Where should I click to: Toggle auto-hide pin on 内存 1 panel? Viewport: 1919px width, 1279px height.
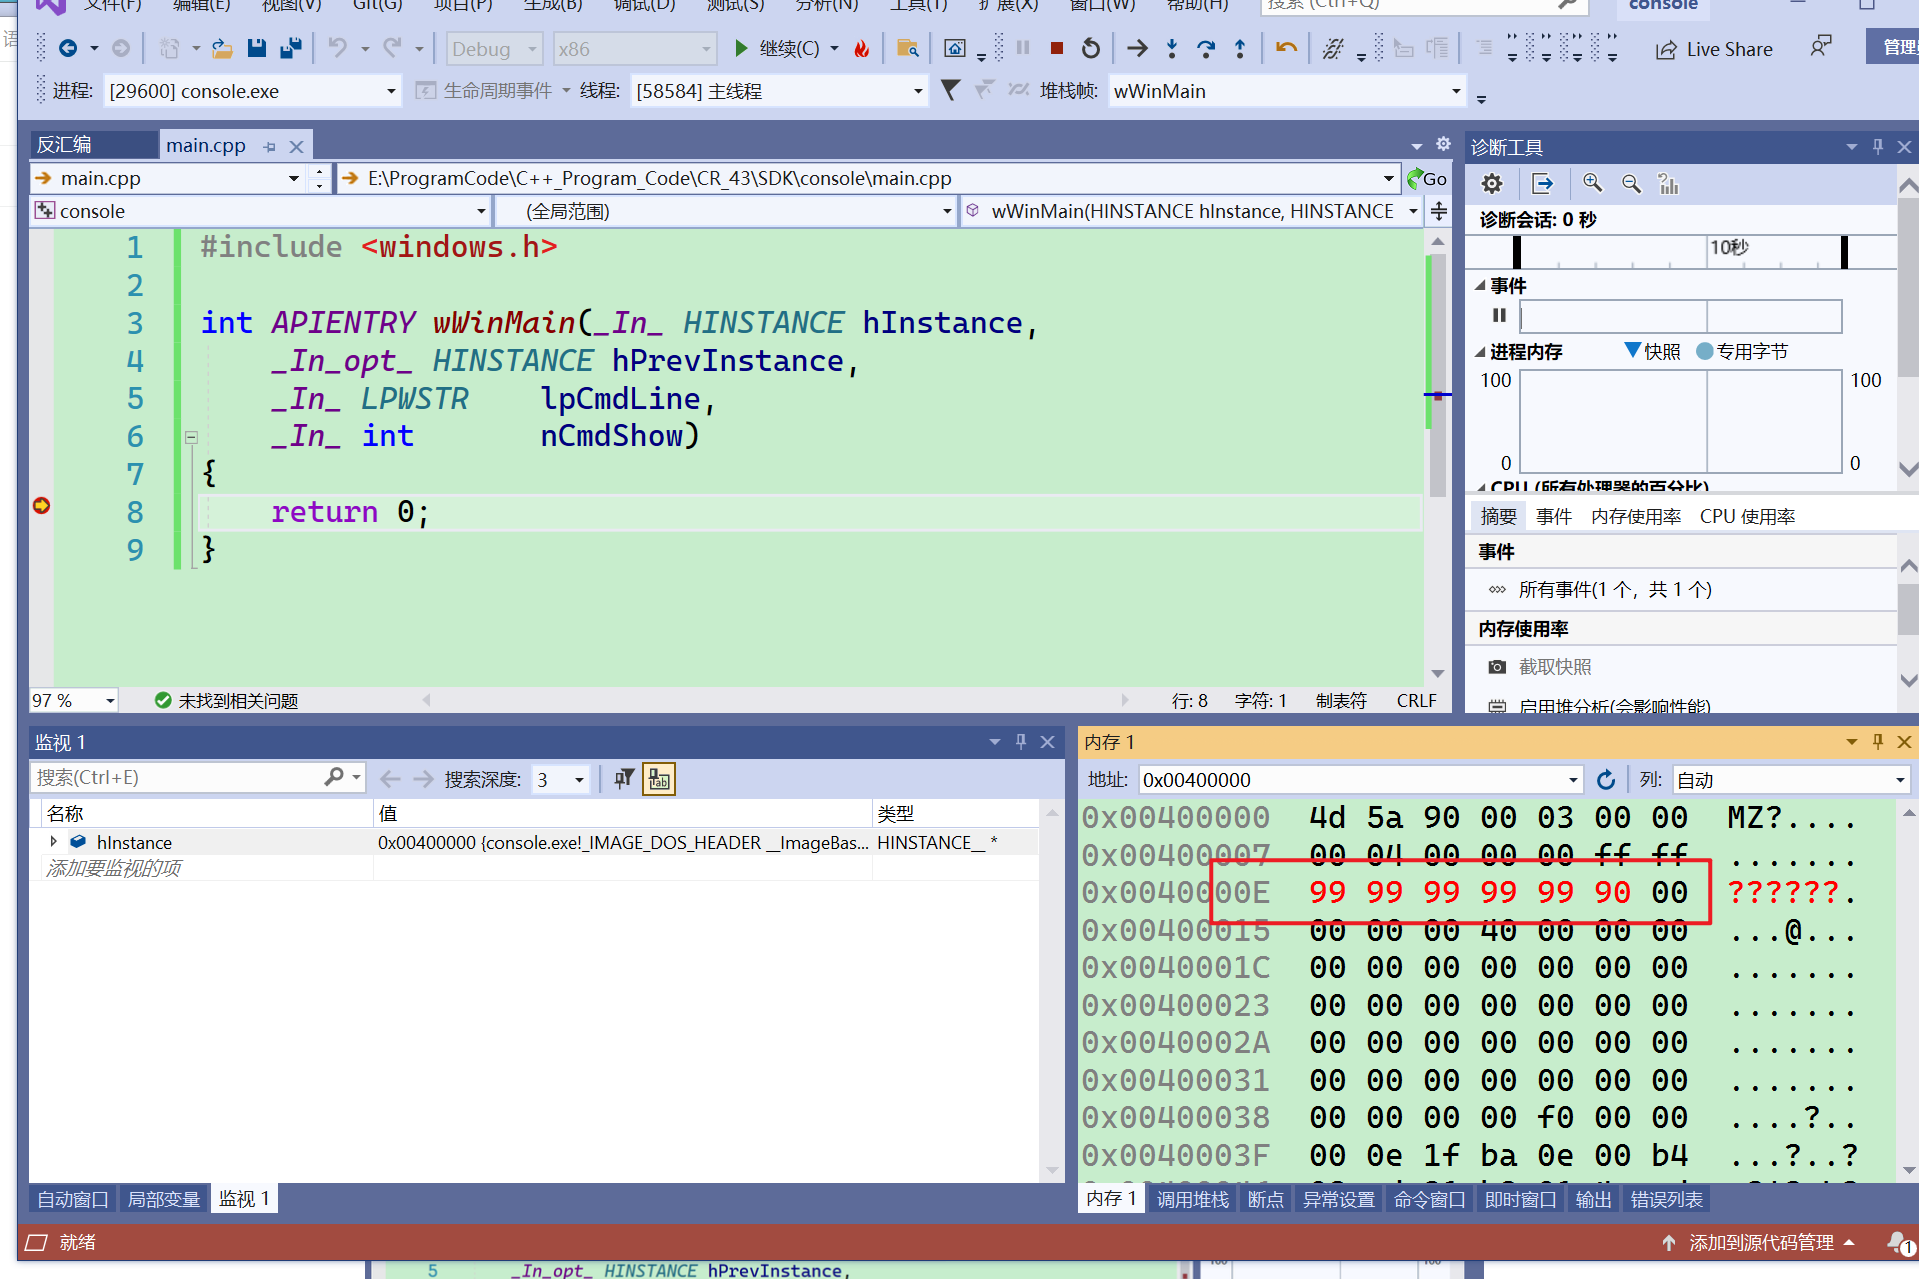click(1877, 741)
